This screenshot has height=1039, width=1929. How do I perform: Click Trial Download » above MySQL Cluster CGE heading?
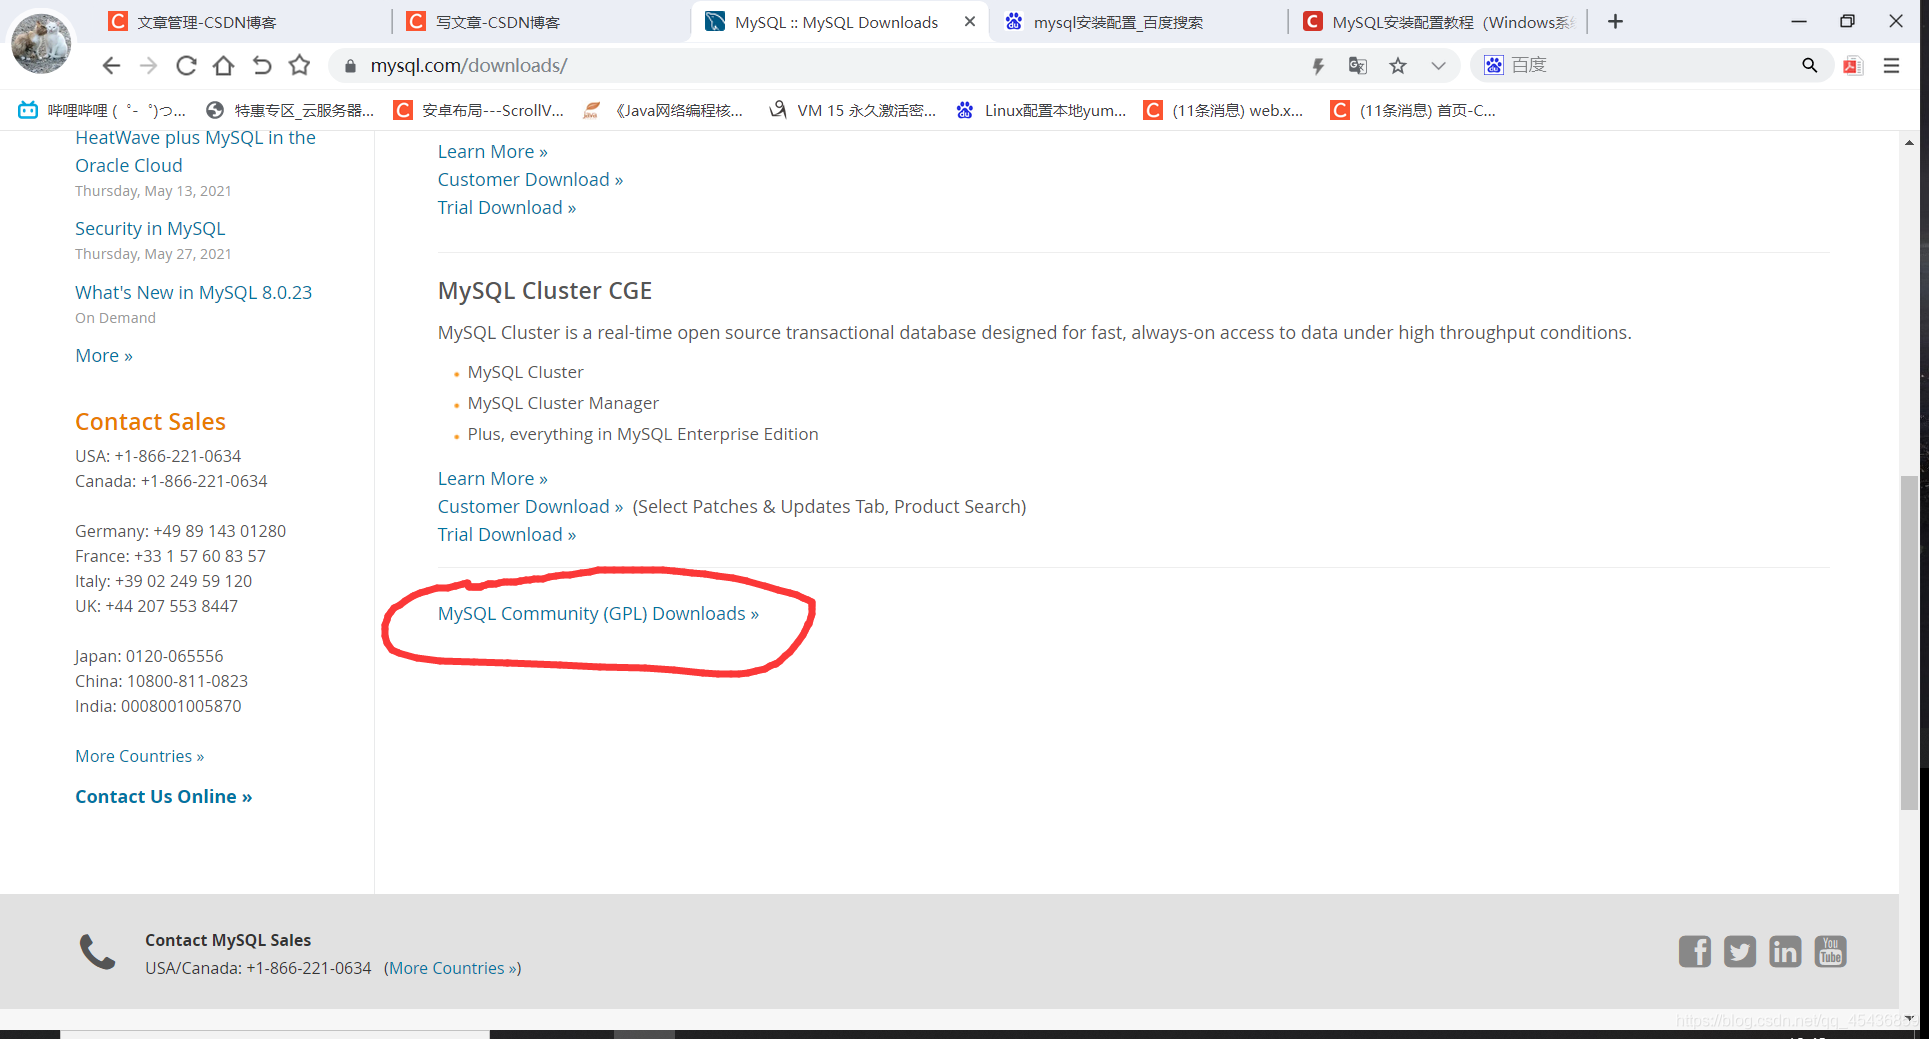pos(507,208)
